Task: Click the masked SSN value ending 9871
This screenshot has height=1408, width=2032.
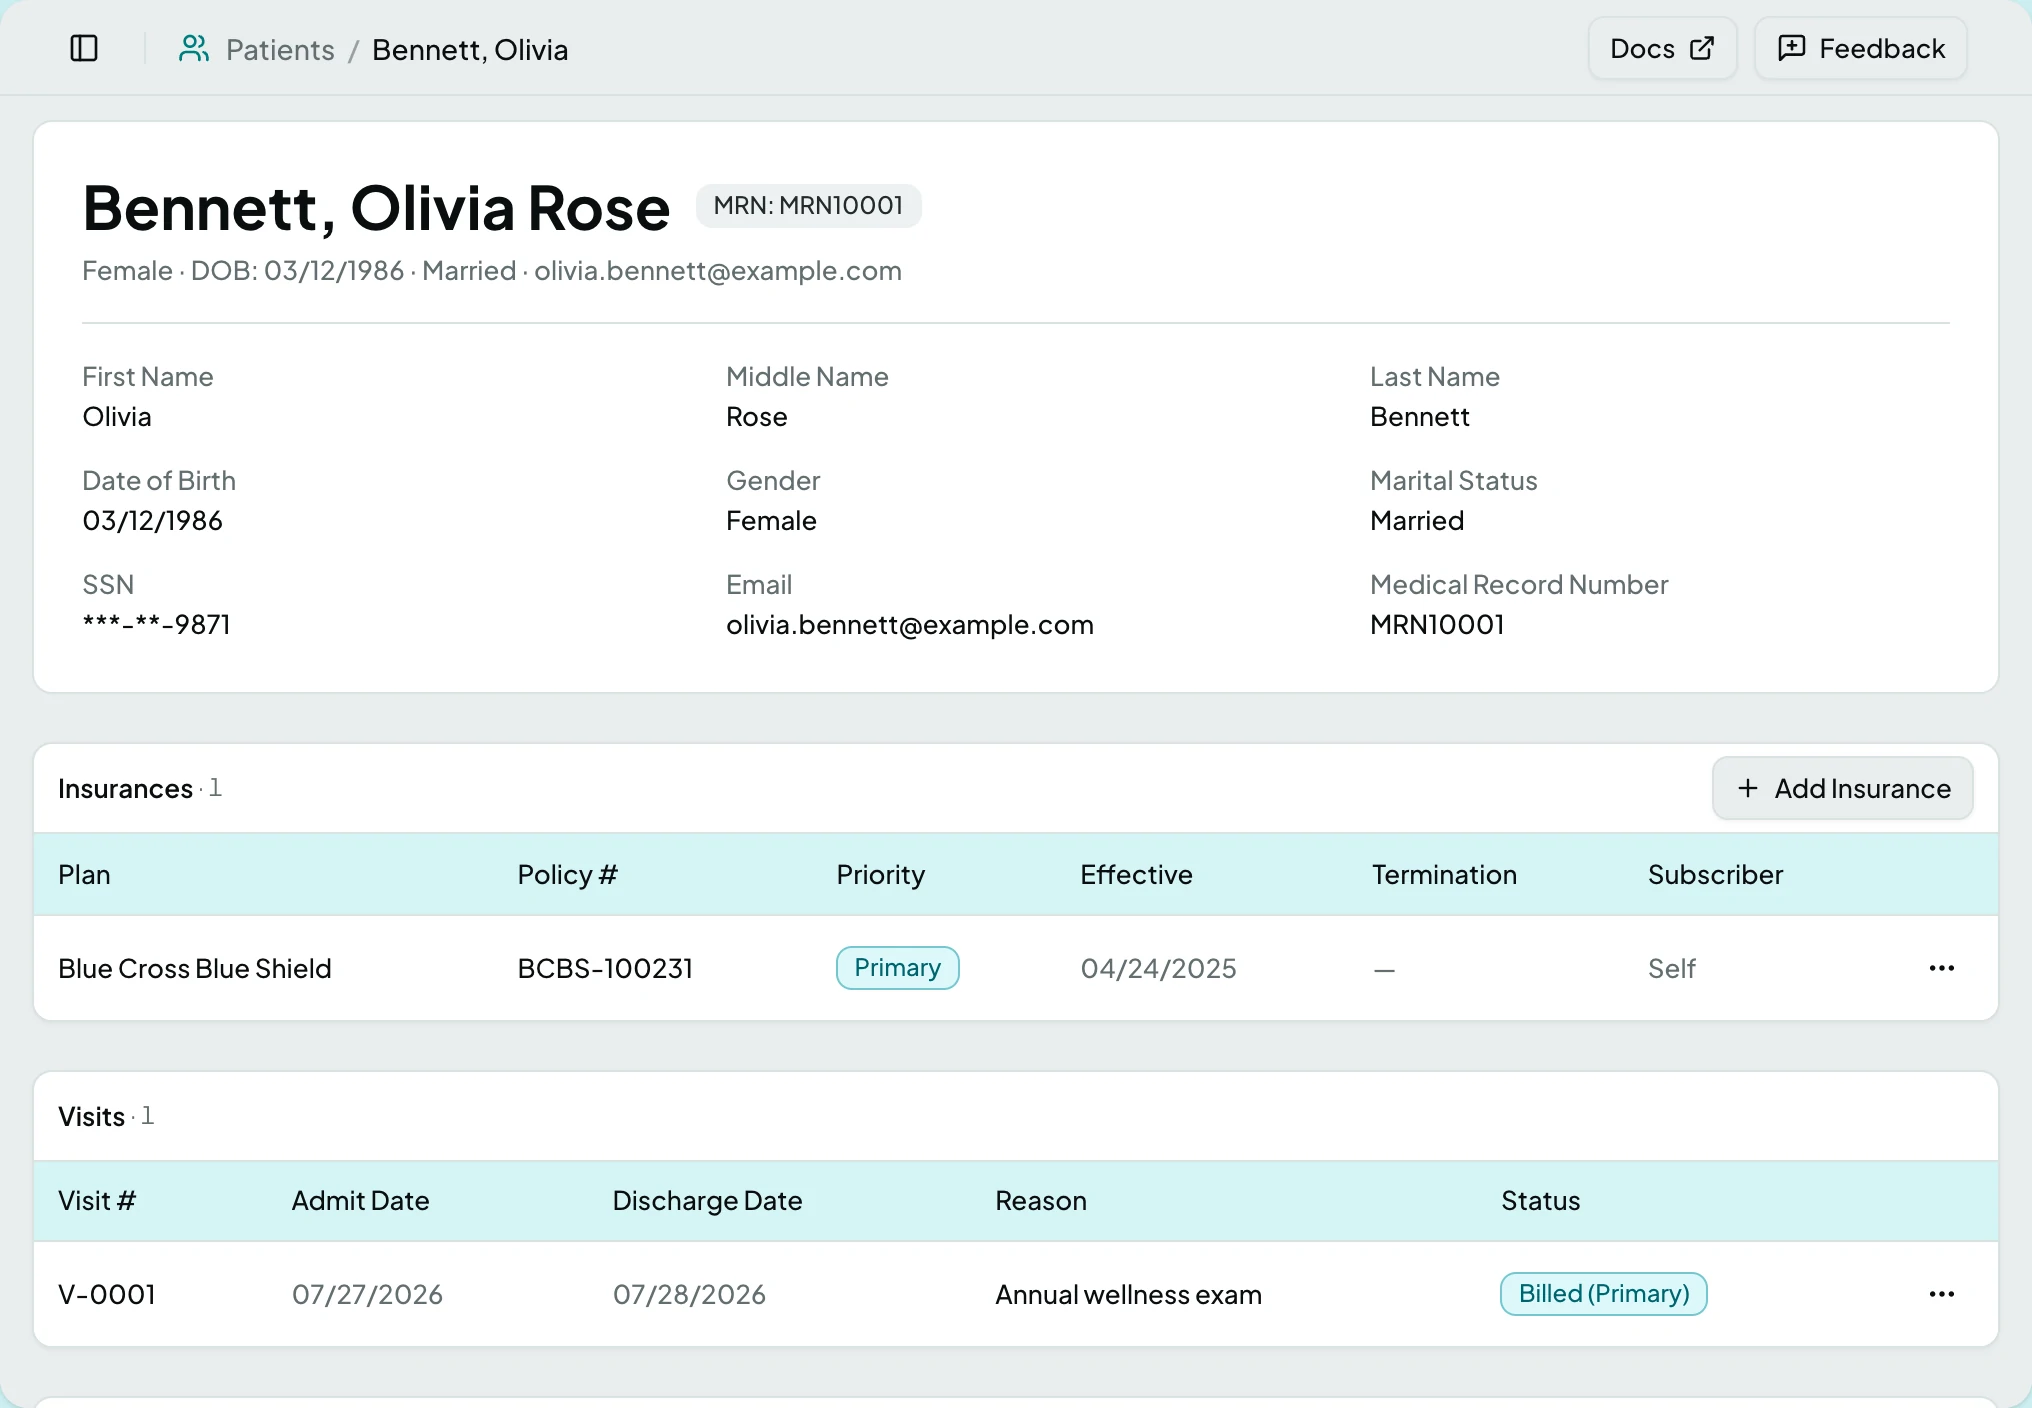Action: [156, 624]
